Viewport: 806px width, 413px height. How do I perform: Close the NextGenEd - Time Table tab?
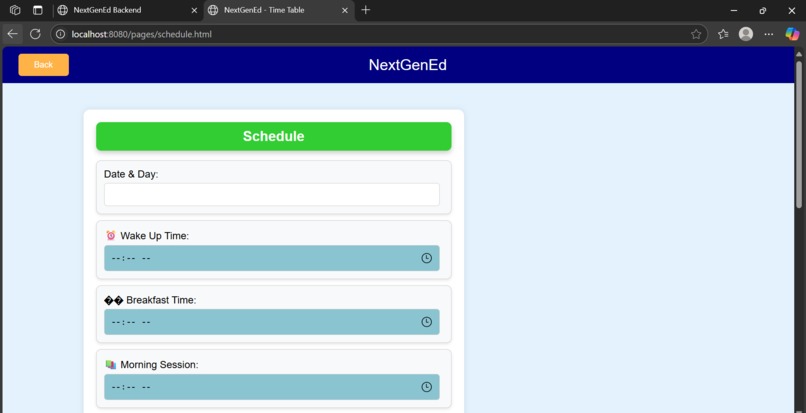(x=345, y=10)
